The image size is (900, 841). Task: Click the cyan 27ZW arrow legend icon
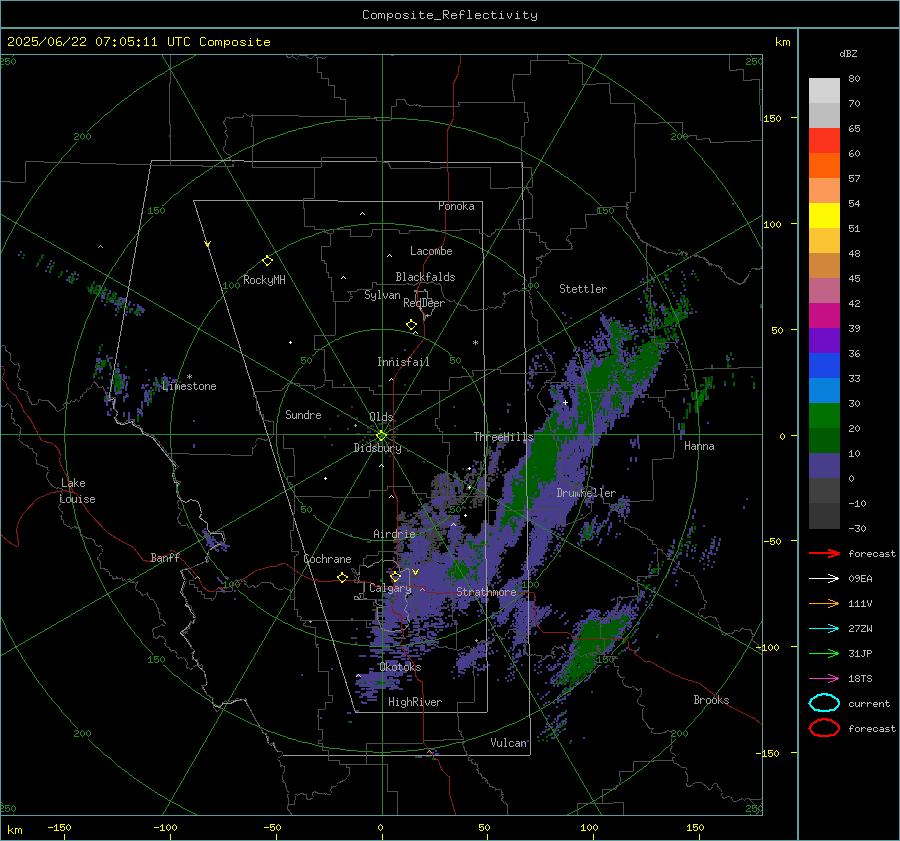[824, 629]
